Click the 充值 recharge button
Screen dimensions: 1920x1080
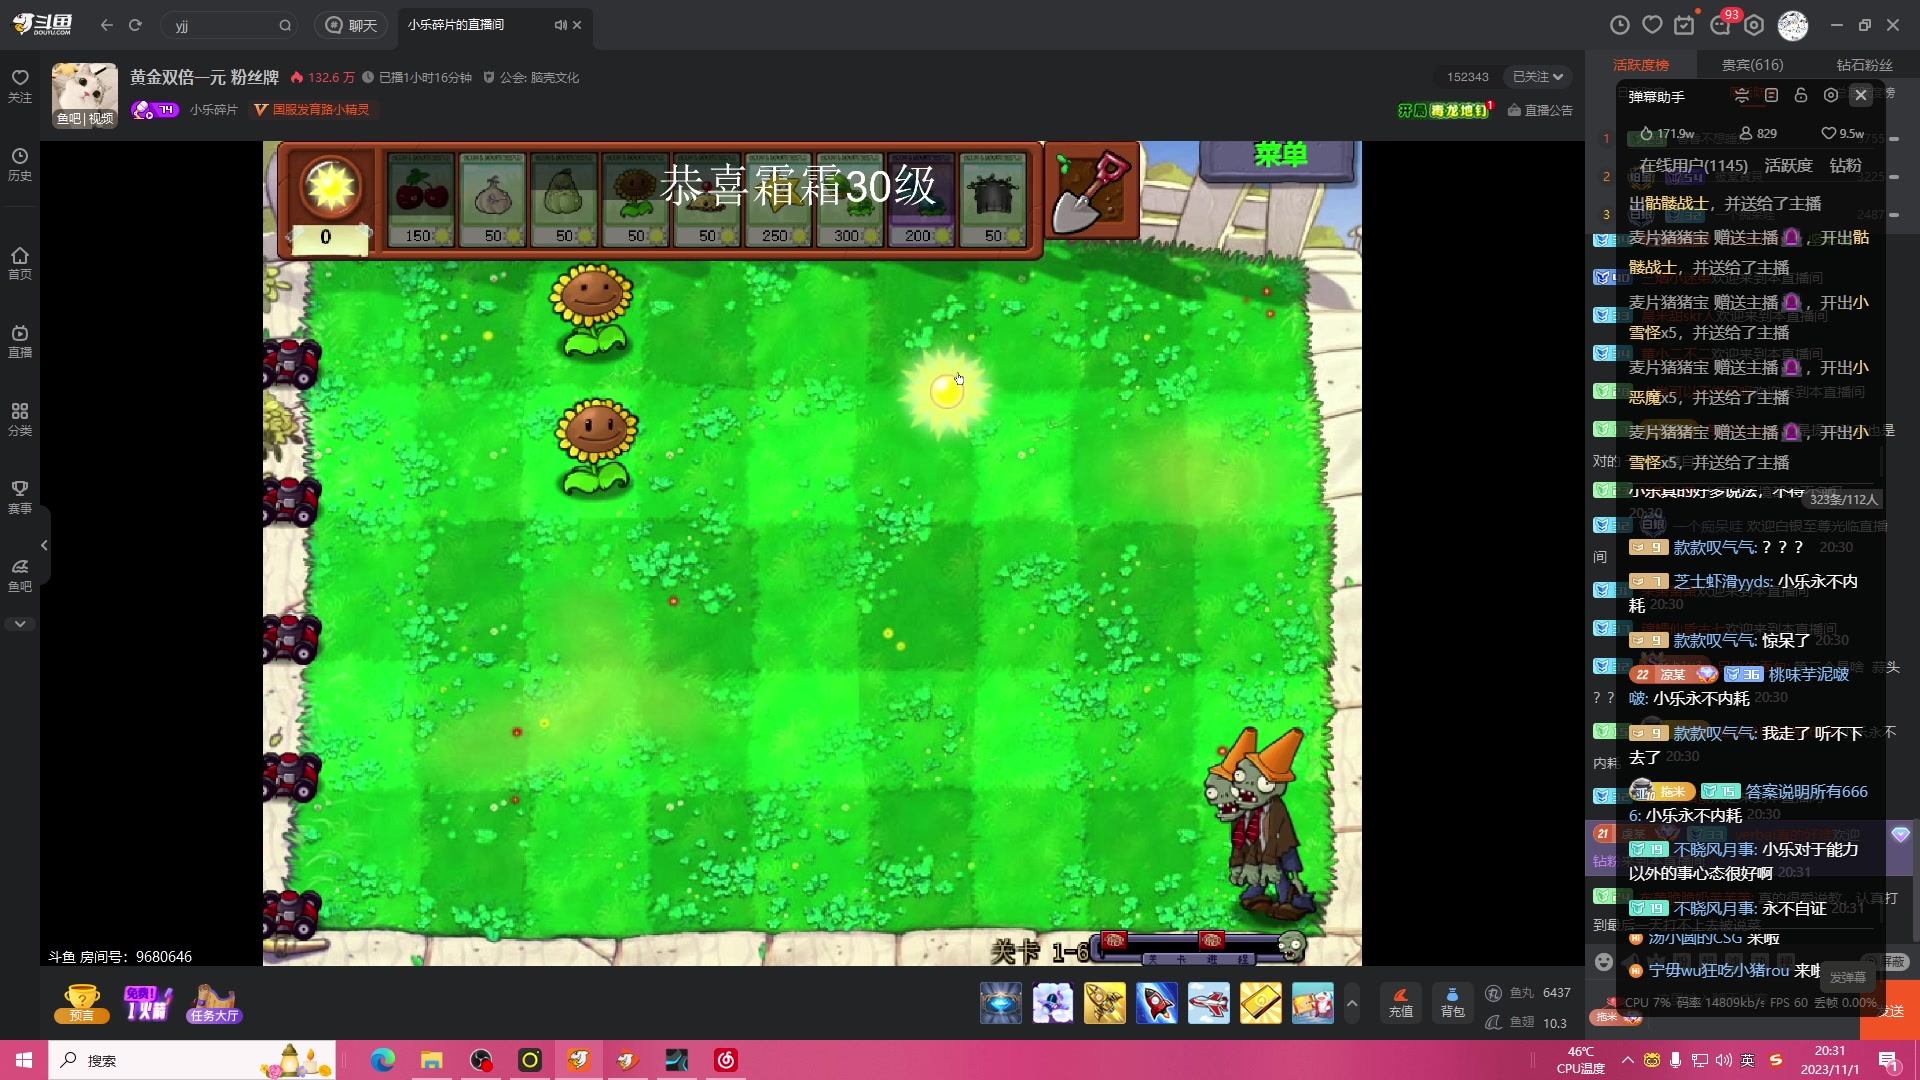1401,1003
